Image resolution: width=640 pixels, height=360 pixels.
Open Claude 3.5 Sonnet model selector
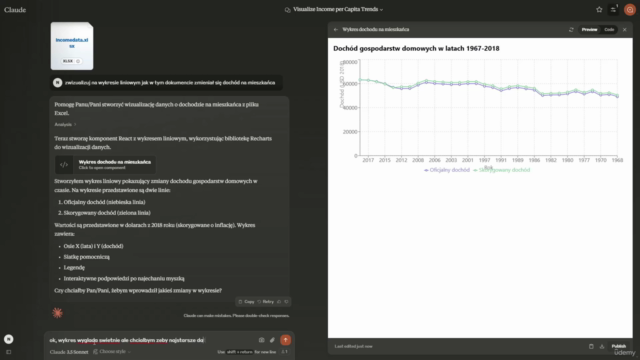69,352
